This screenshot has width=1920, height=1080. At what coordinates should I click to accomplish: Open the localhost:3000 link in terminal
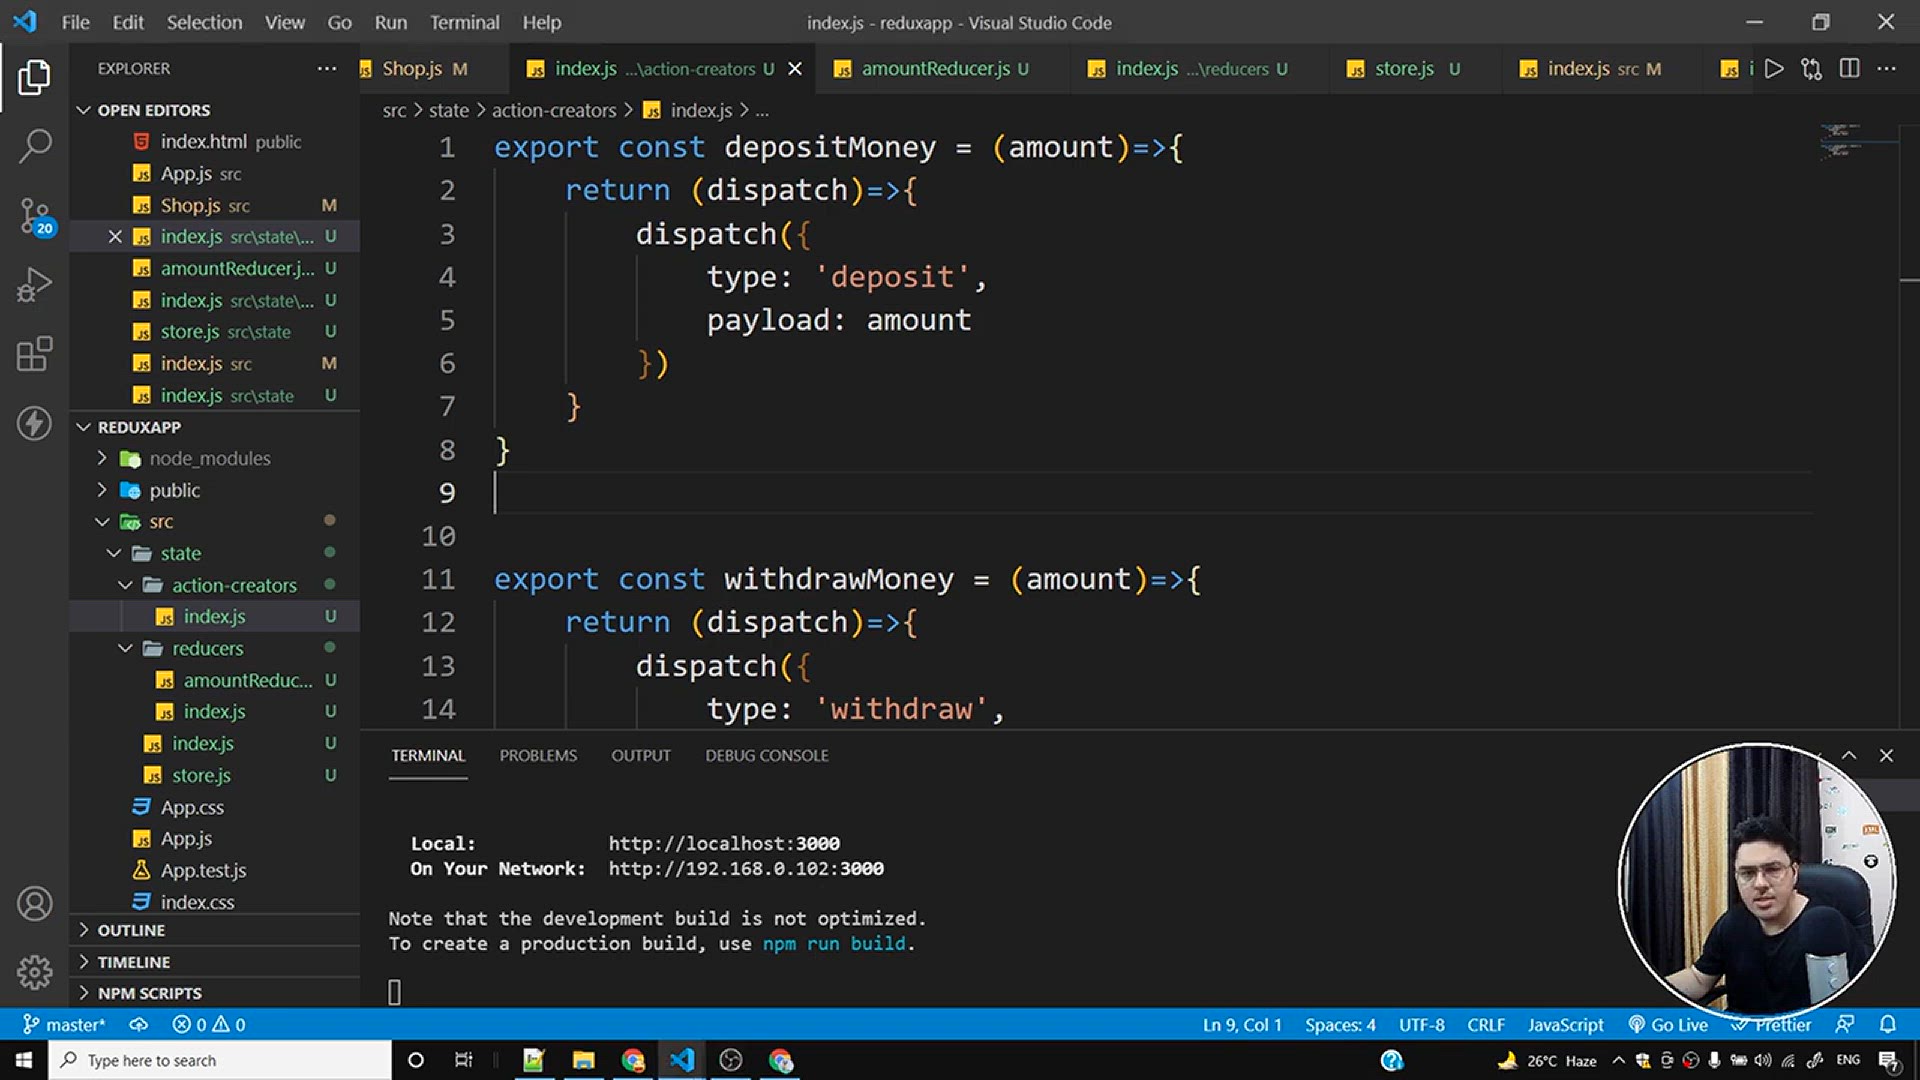724,843
